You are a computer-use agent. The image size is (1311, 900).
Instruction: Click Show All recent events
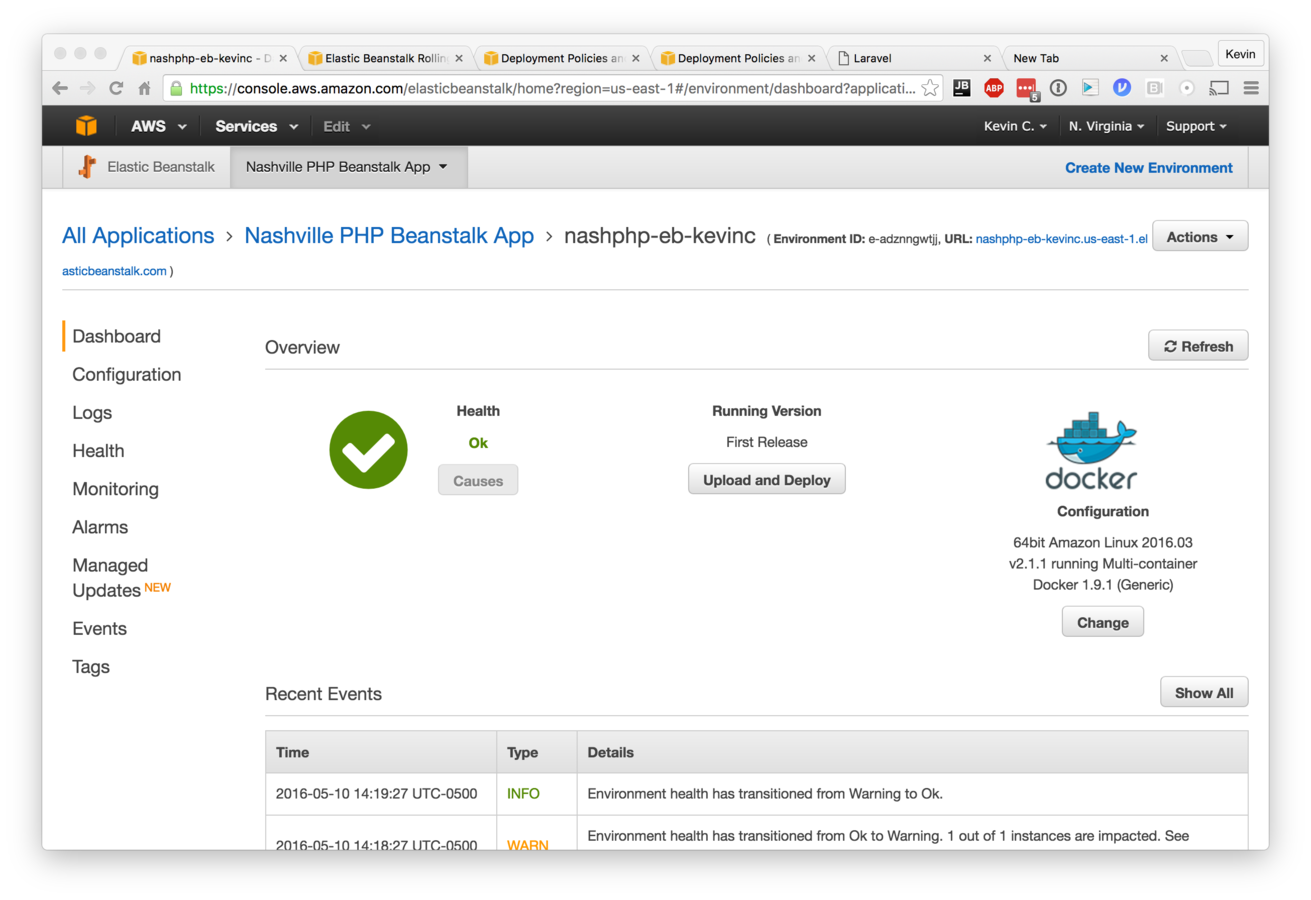[x=1204, y=693]
